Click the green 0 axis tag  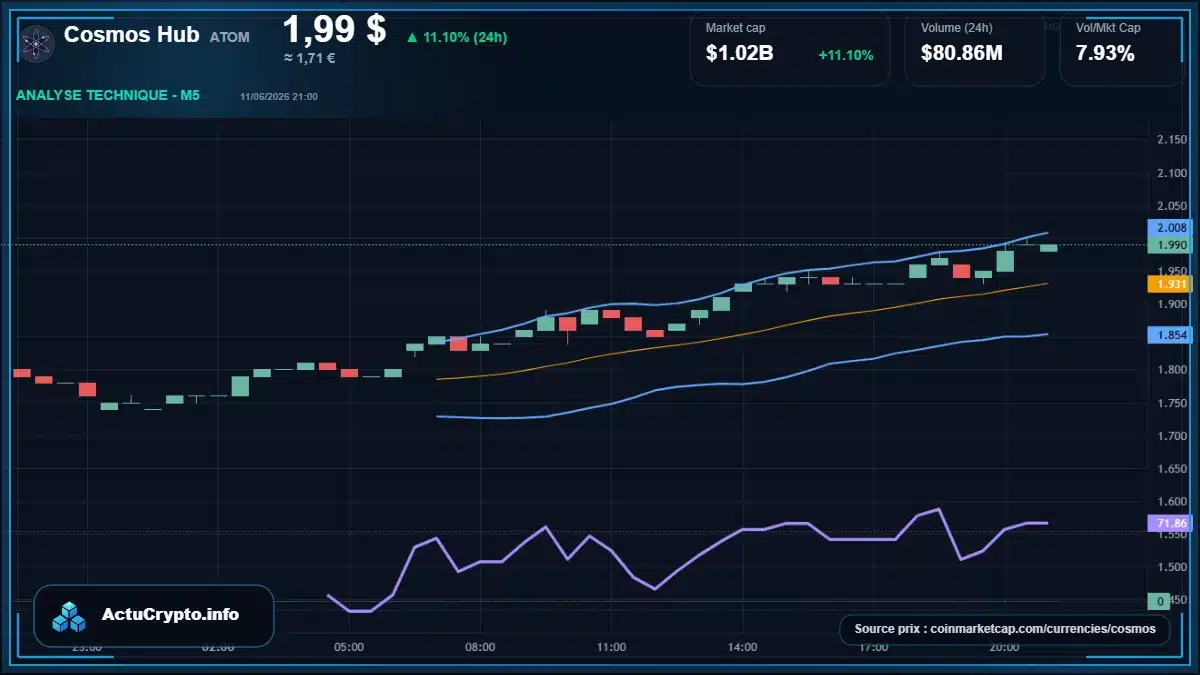1159,601
